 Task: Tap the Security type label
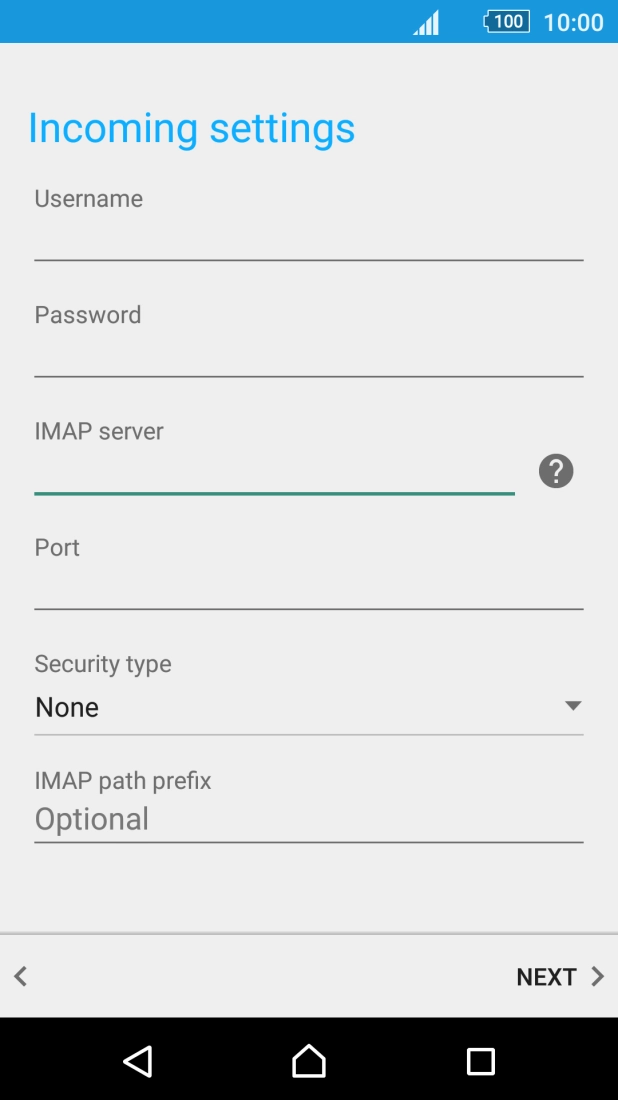coord(103,664)
